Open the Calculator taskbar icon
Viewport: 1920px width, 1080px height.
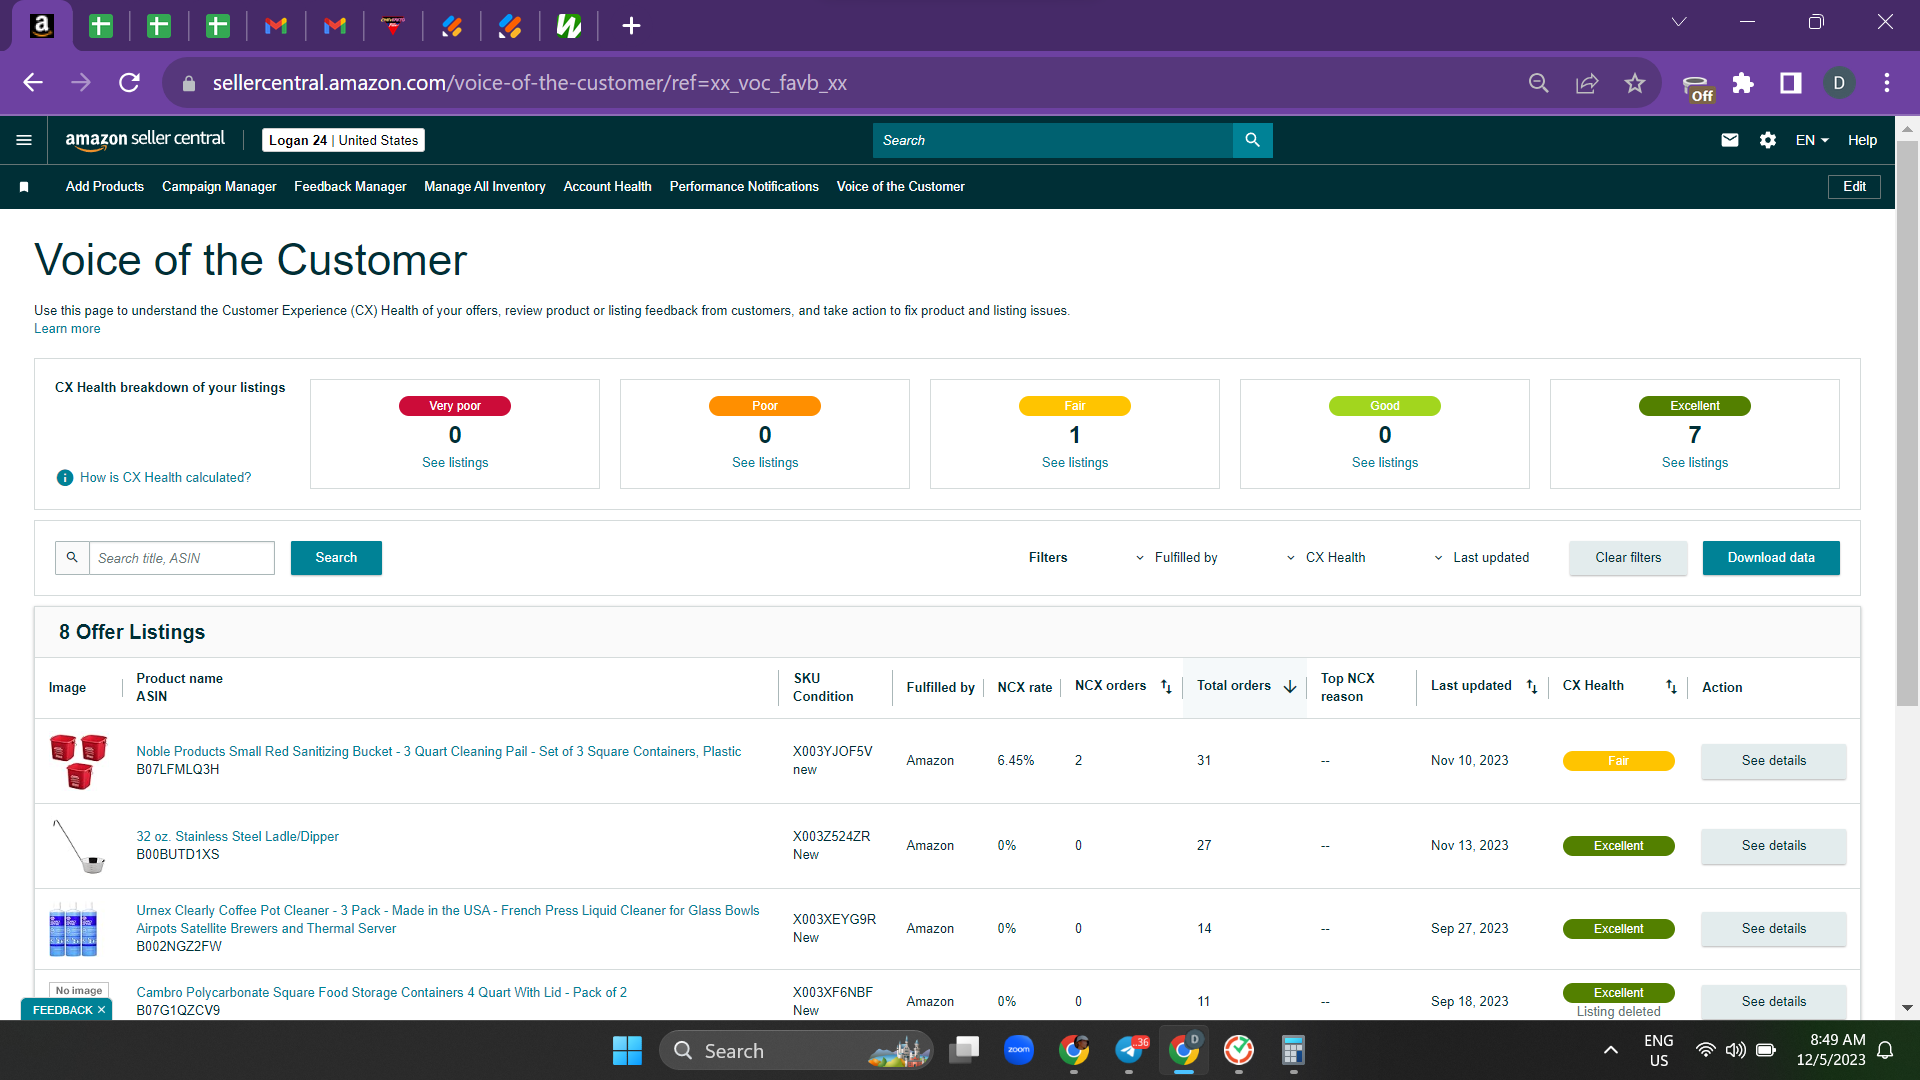click(x=1293, y=1050)
